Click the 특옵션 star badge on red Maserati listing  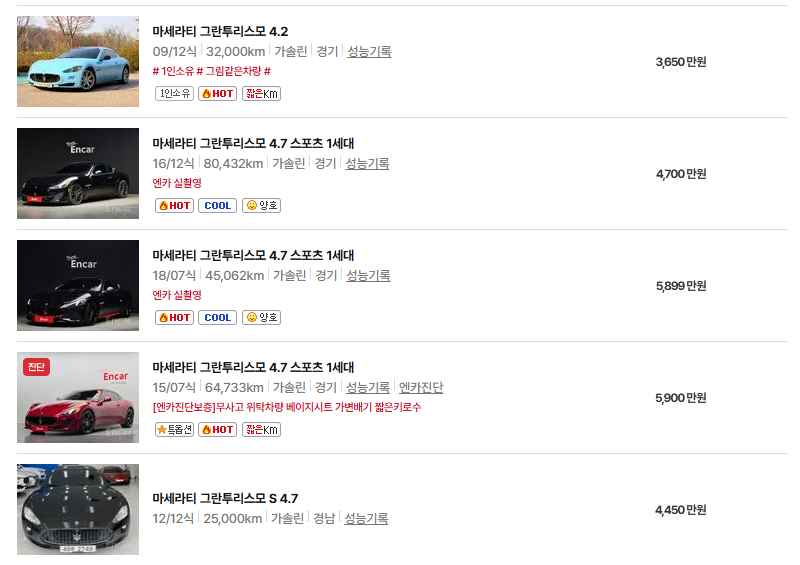tap(174, 429)
